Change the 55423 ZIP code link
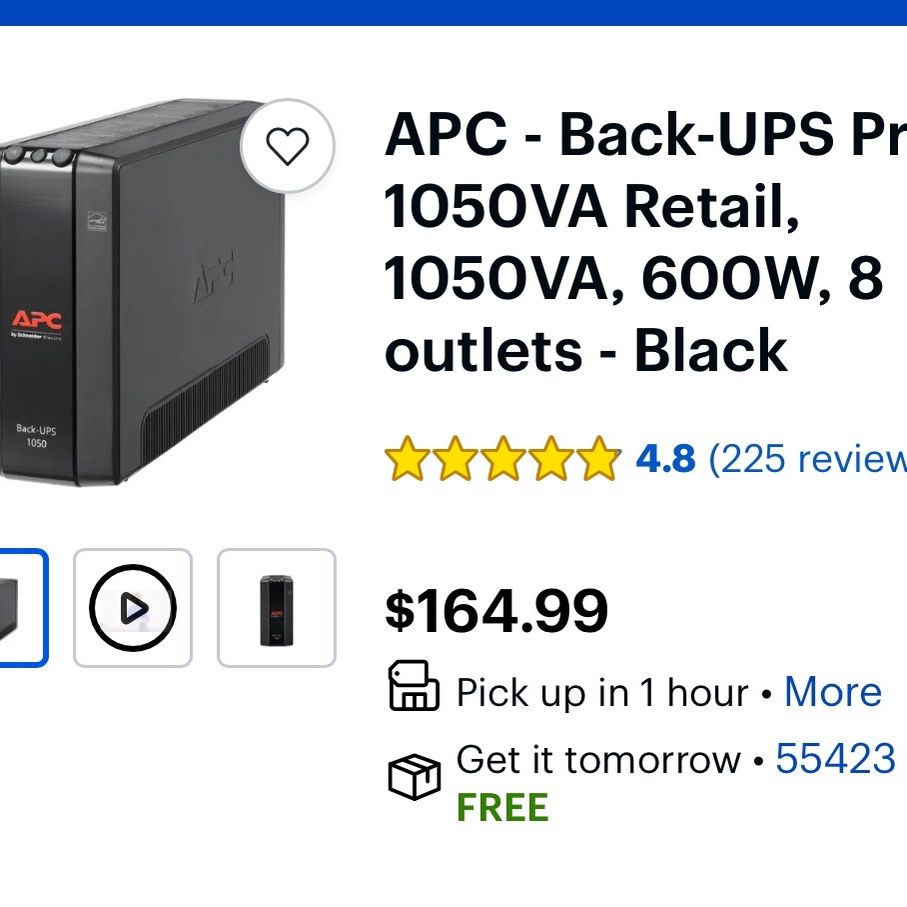Image resolution: width=907 pixels, height=907 pixels. click(836, 758)
